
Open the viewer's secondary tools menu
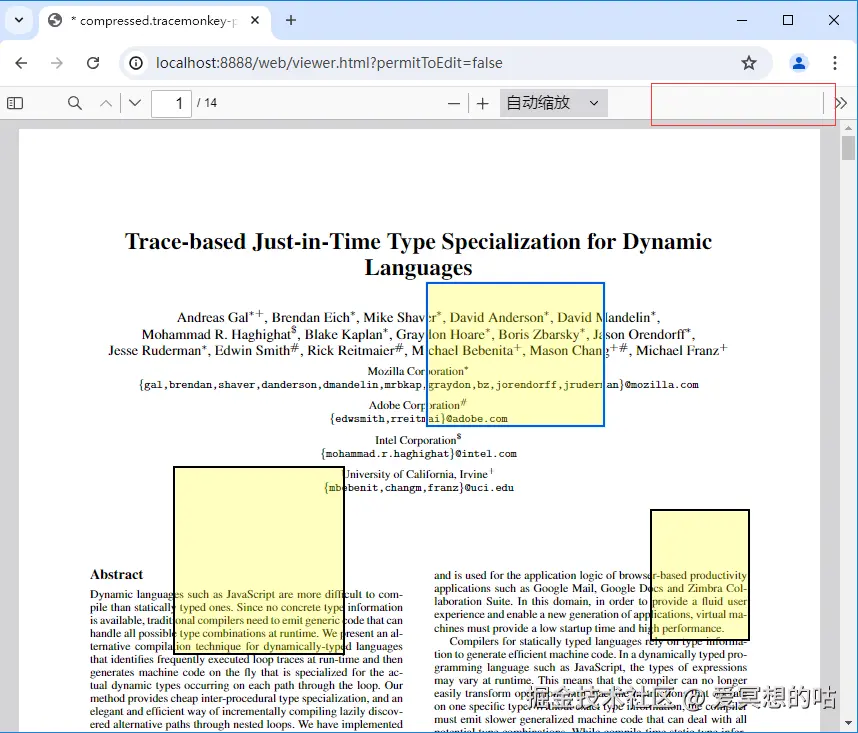841,103
